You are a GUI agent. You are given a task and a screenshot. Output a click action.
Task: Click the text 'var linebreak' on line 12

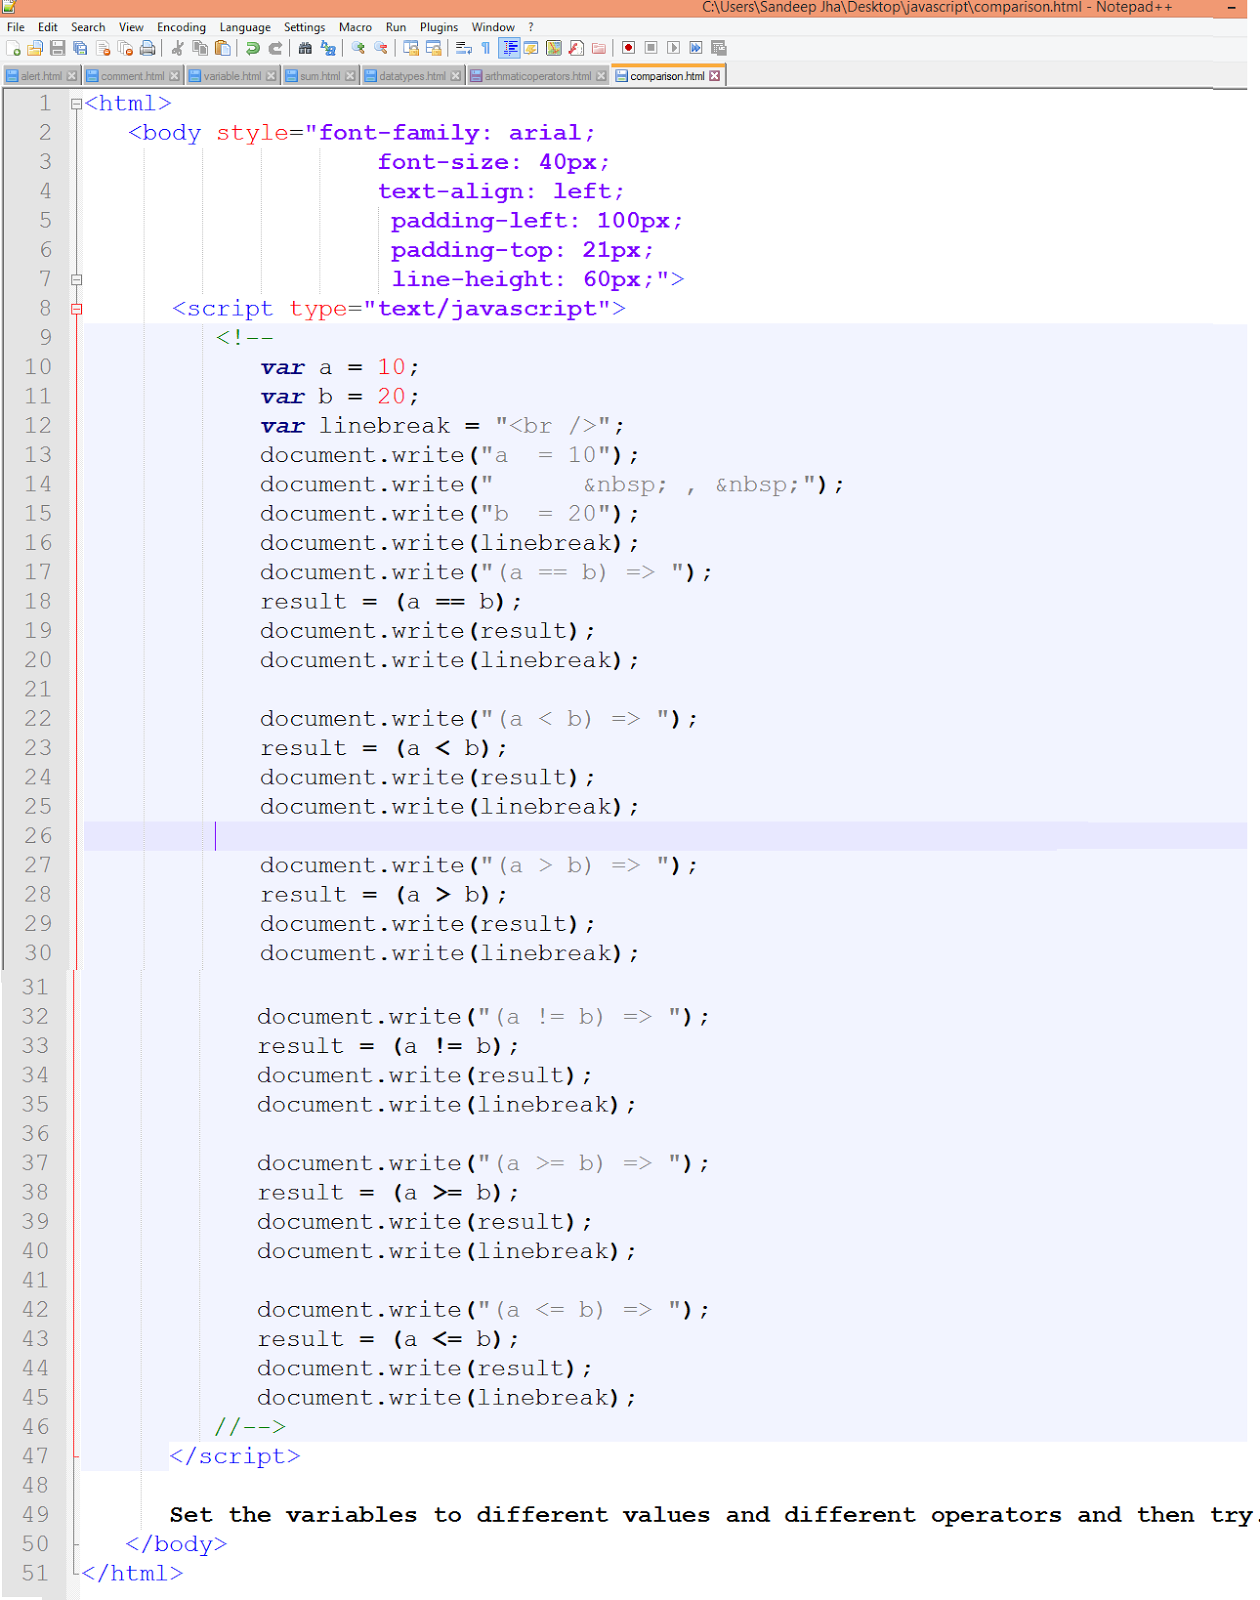(x=355, y=426)
